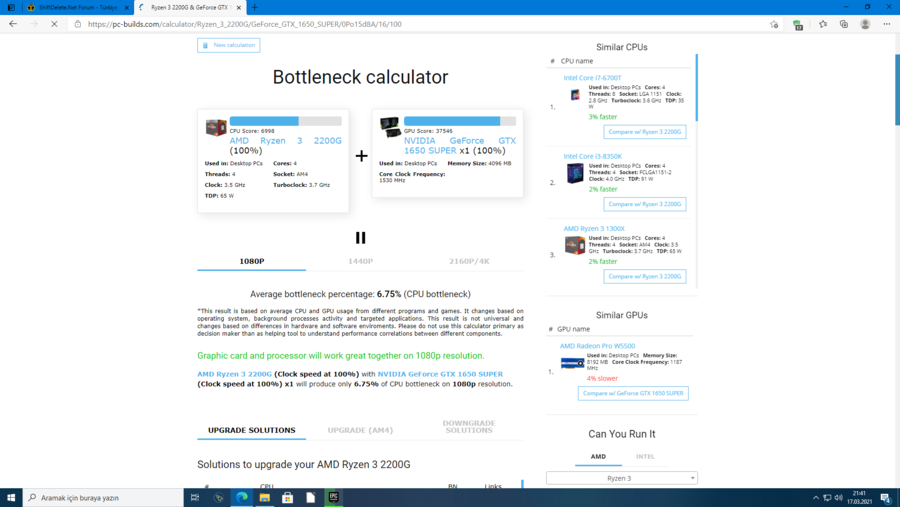900x507 pixels.
Task: Click Intel Core i3-8350K box image
Action: (x=575, y=173)
